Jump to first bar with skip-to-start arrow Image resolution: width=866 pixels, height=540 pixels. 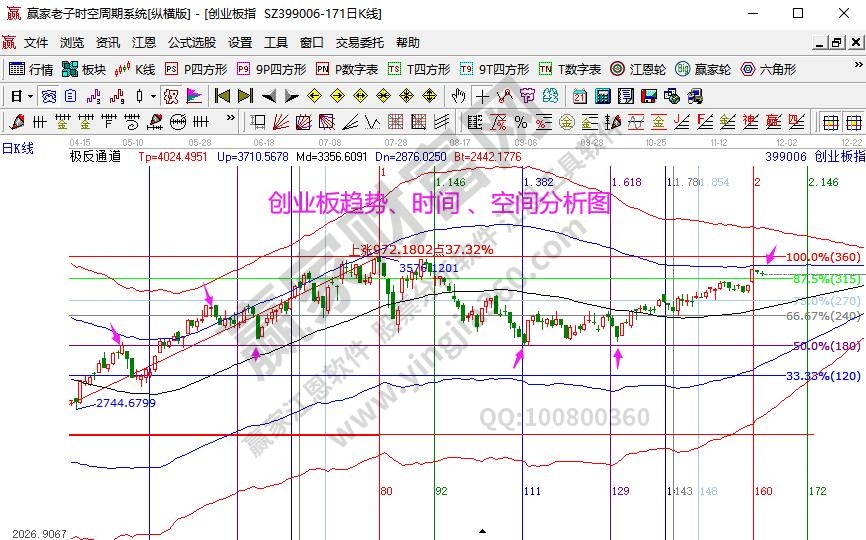[222, 97]
